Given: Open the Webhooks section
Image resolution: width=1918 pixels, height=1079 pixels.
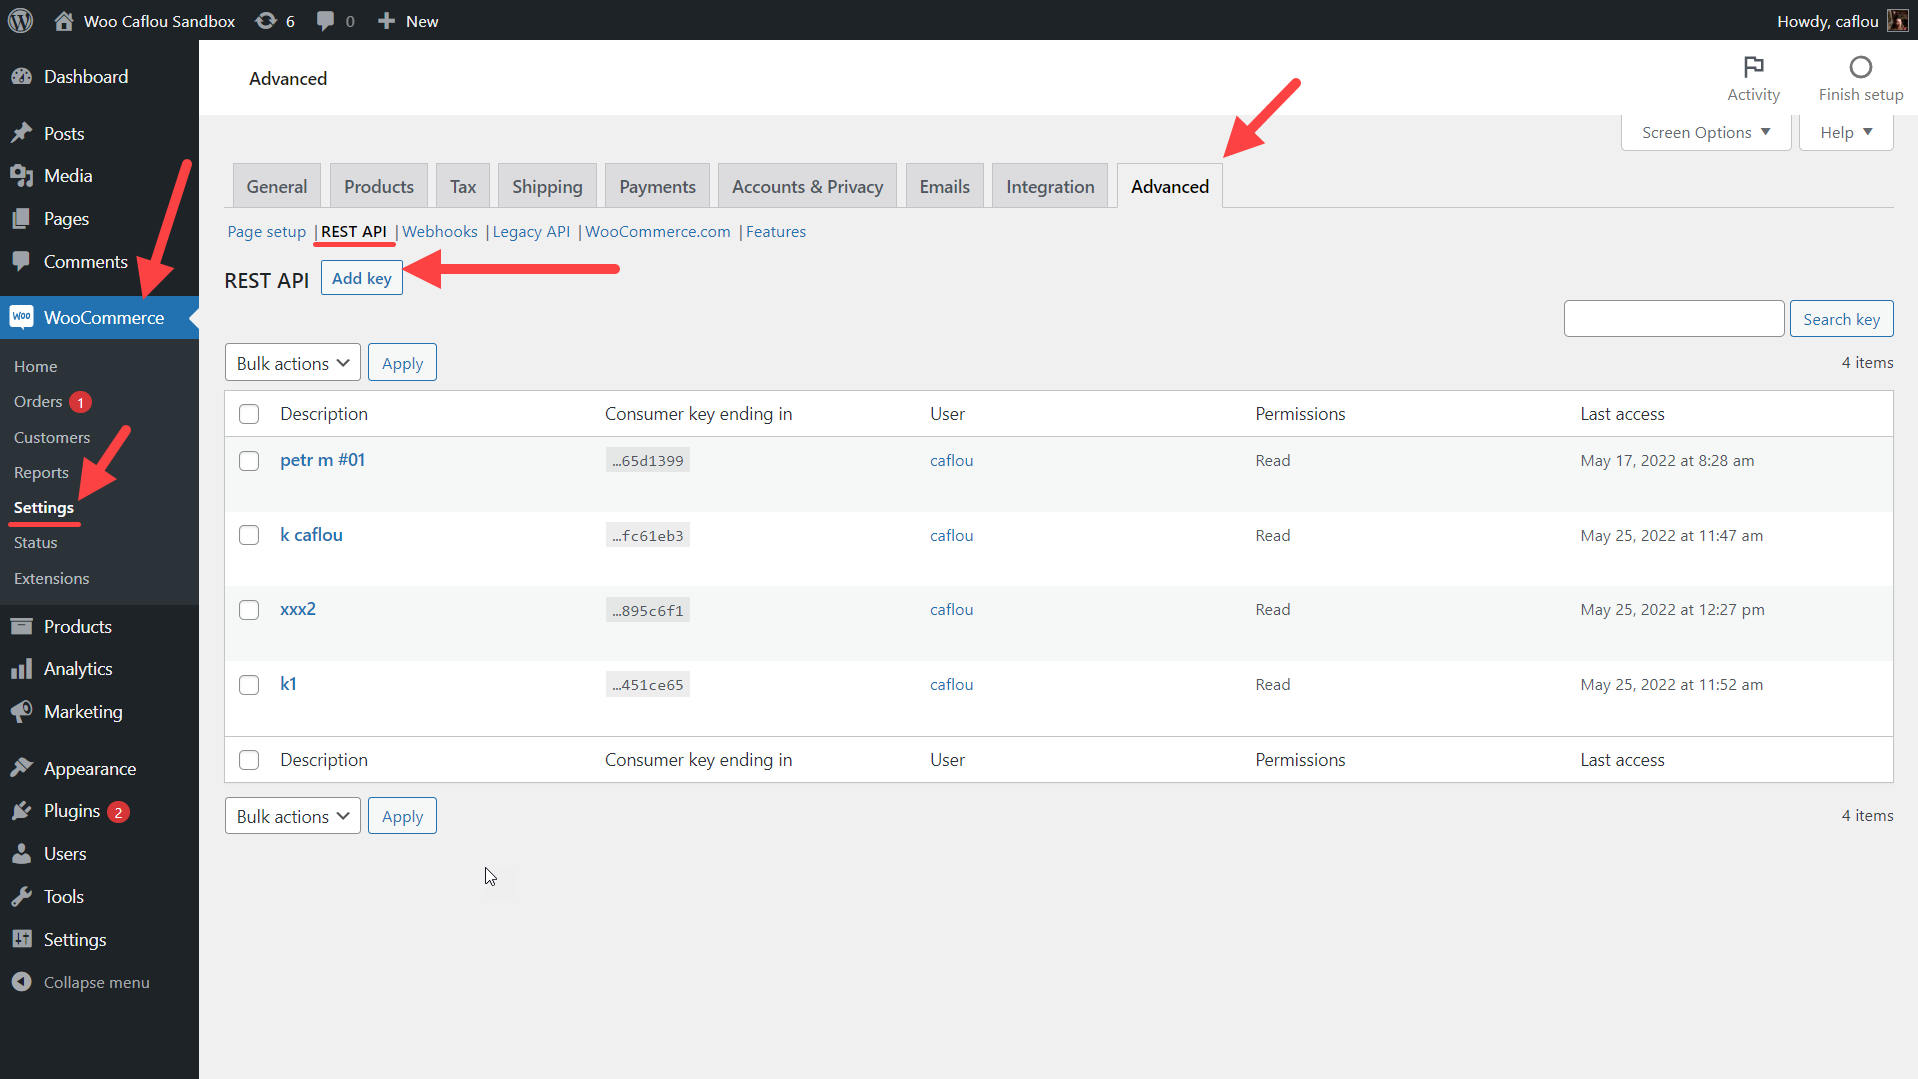Looking at the screenshot, I should click(439, 231).
